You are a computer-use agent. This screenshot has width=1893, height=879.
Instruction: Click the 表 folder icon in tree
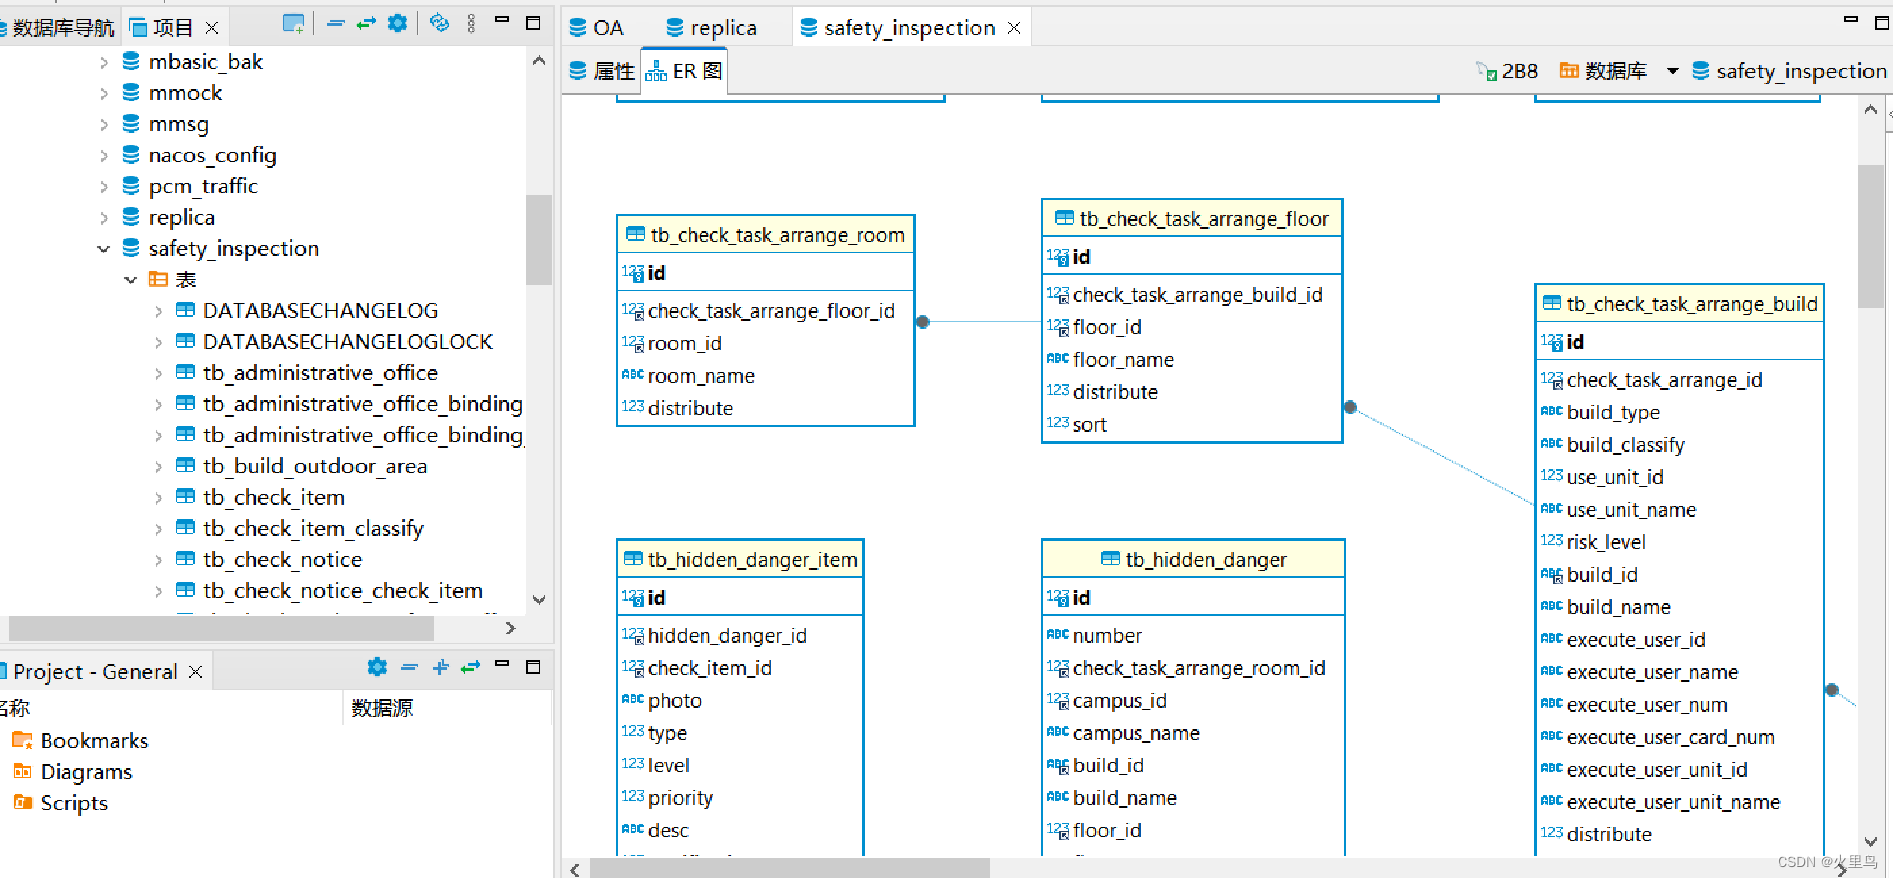(158, 279)
